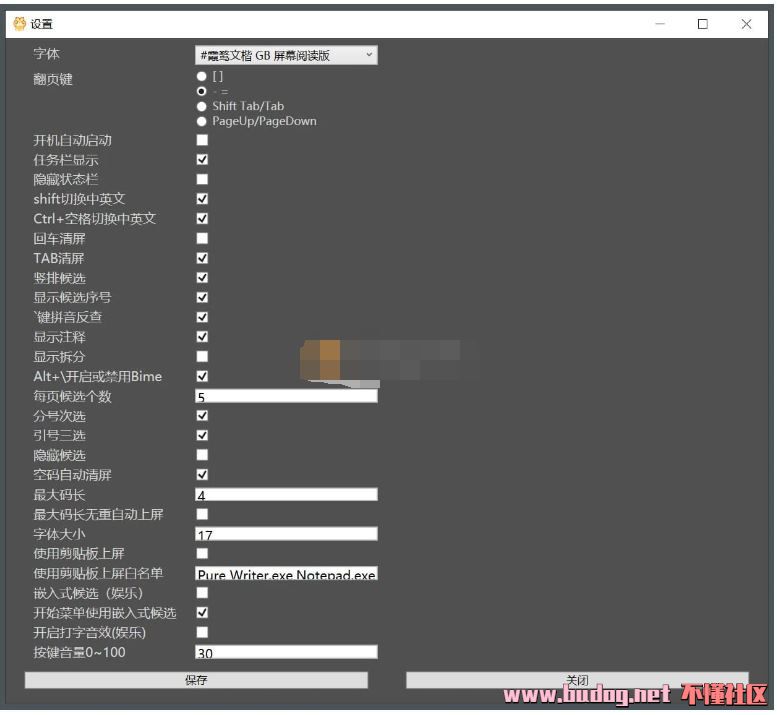Check the 显示拆分 option

pos(202,356)
